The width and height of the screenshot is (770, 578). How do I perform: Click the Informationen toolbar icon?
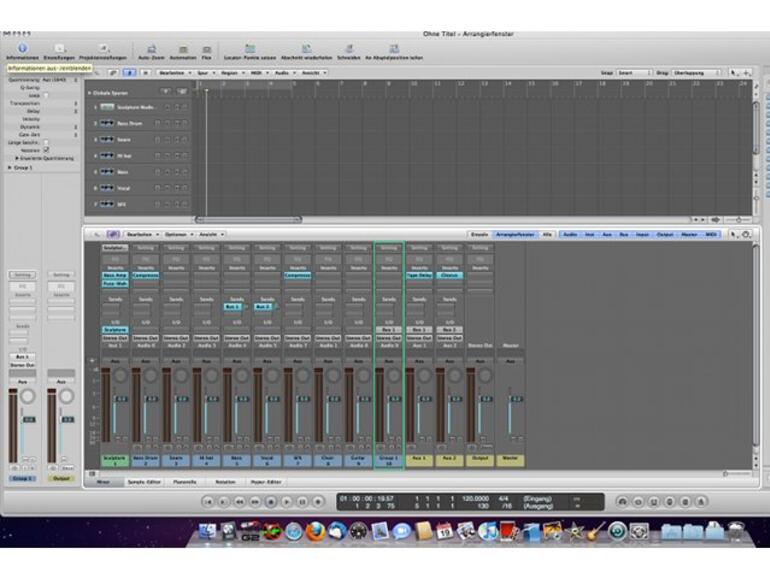click(x=22, y=48)
